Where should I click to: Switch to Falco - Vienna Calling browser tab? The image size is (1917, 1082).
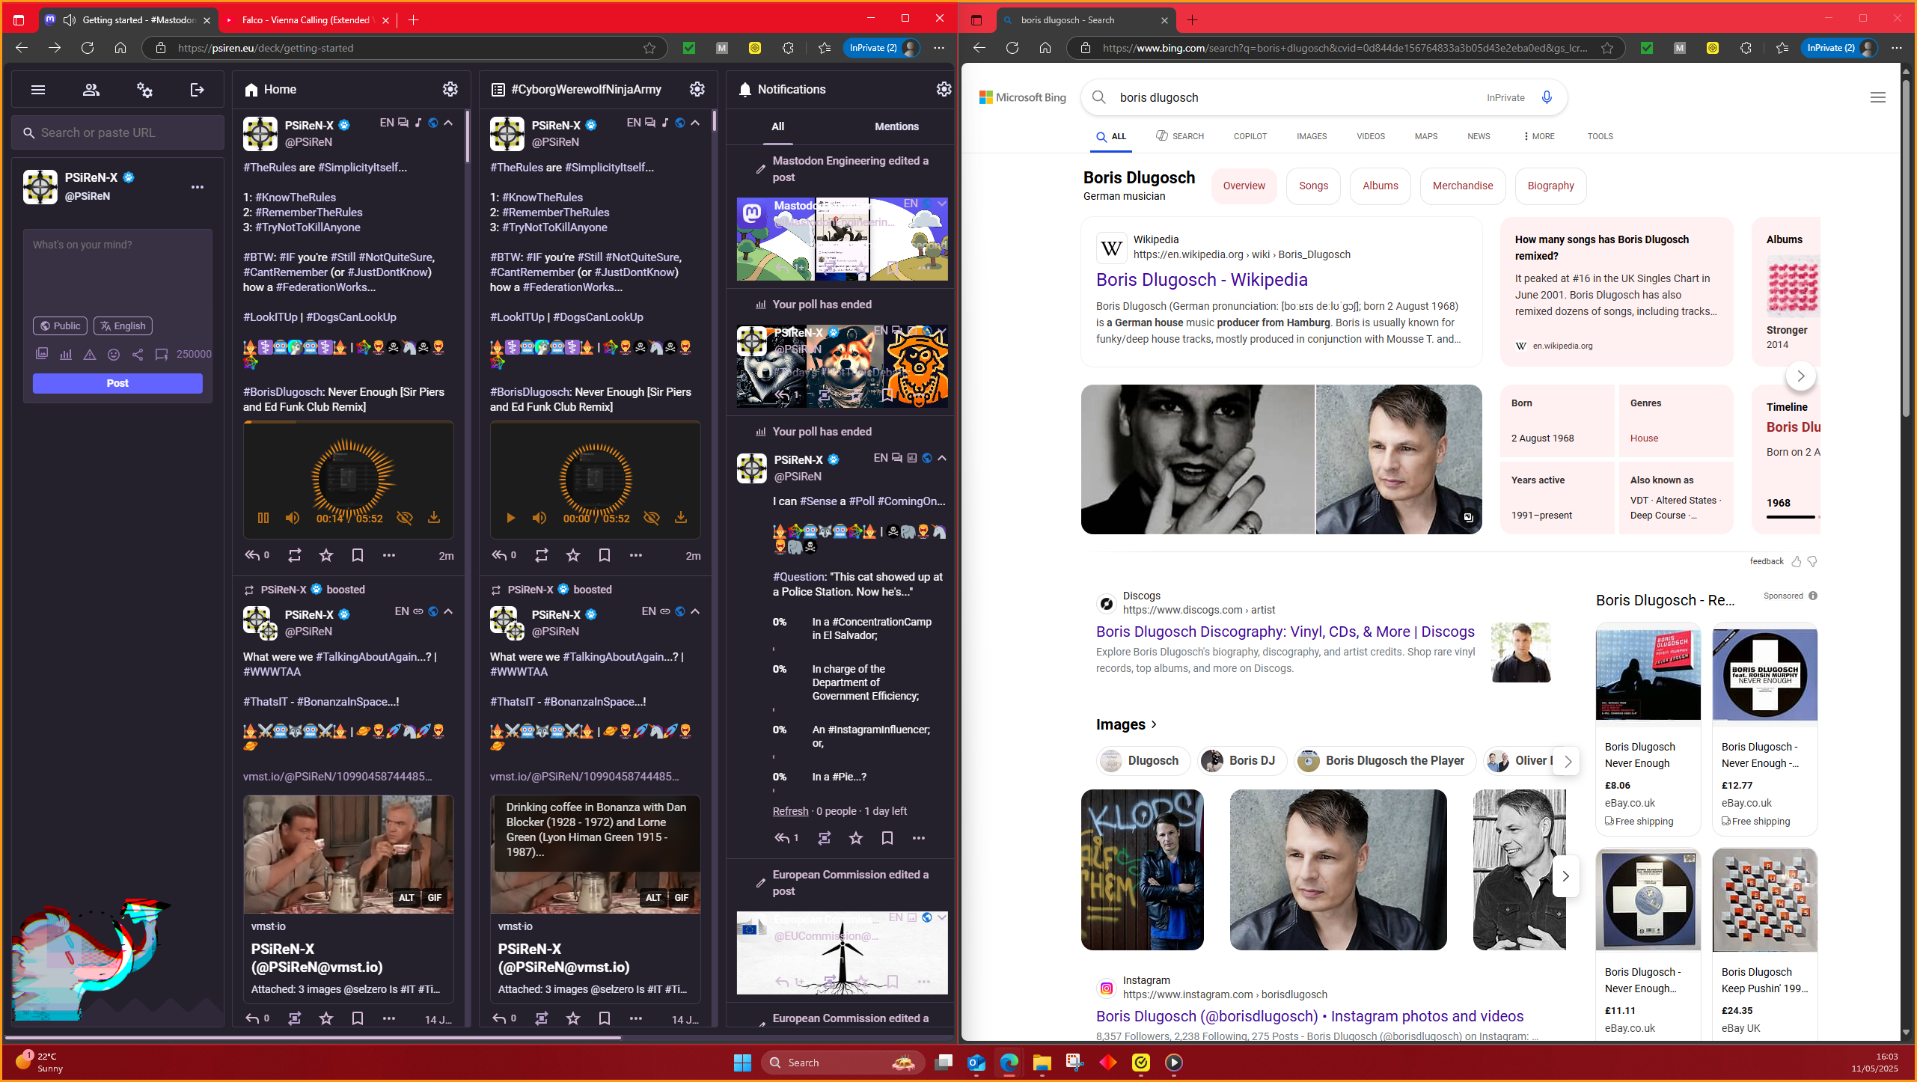pos(307,20)
